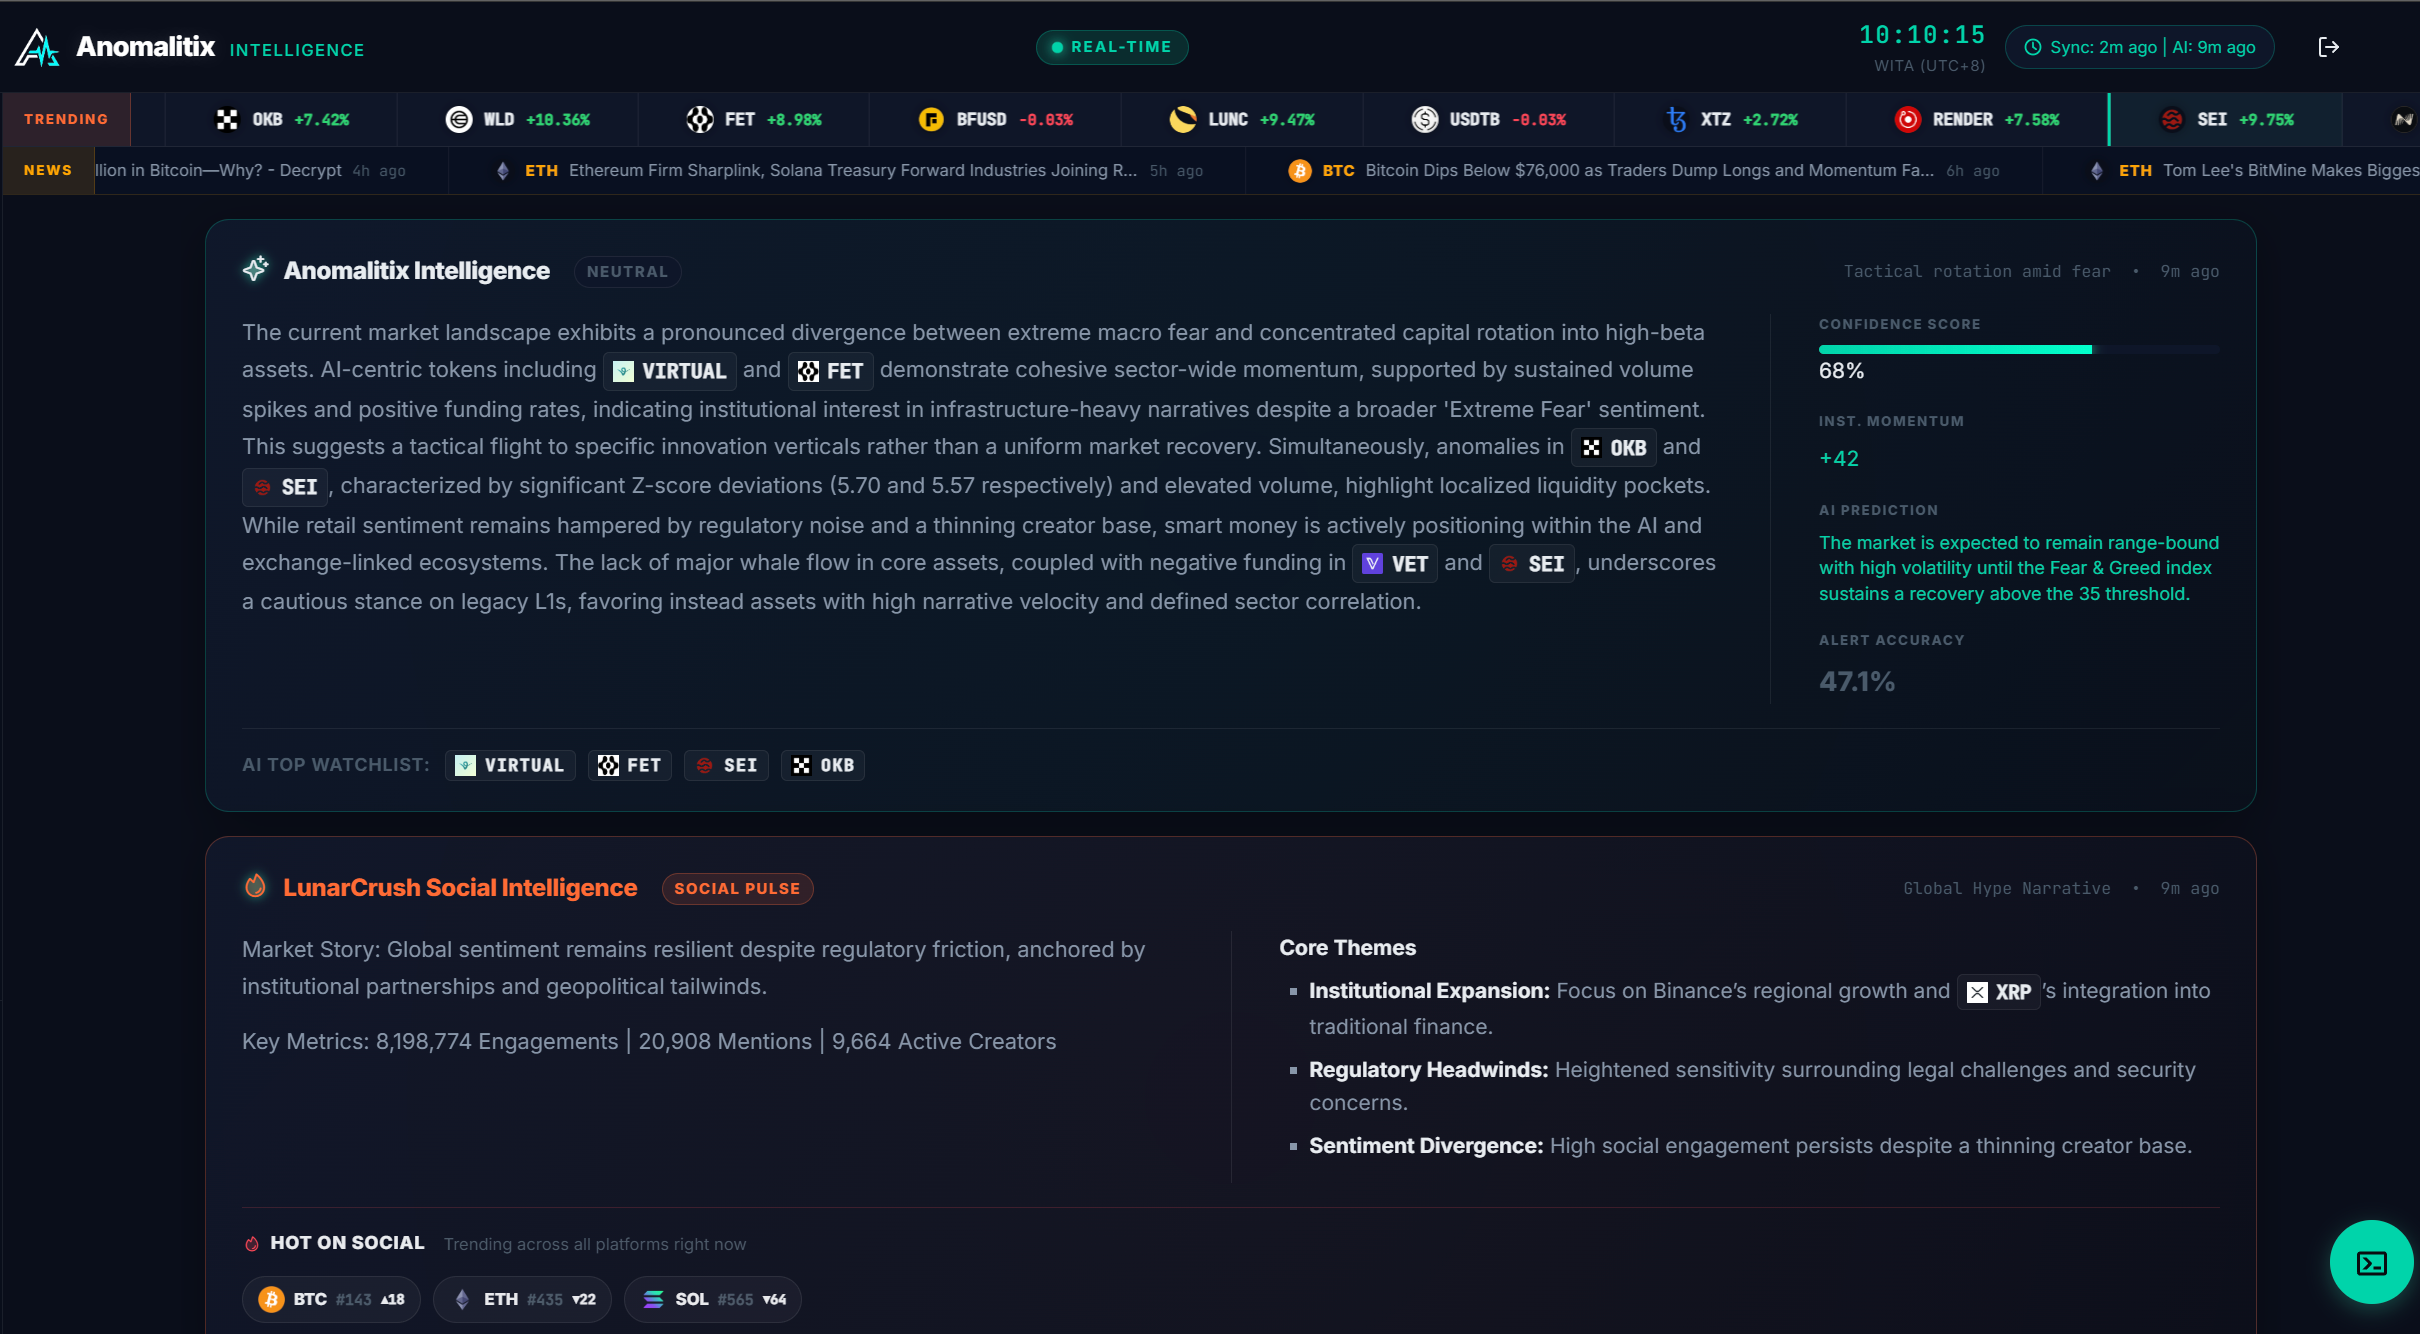Click the VIRTUAL icon in AI top watchlist
Screen dimensions: 2420x1334
[465, 766]
